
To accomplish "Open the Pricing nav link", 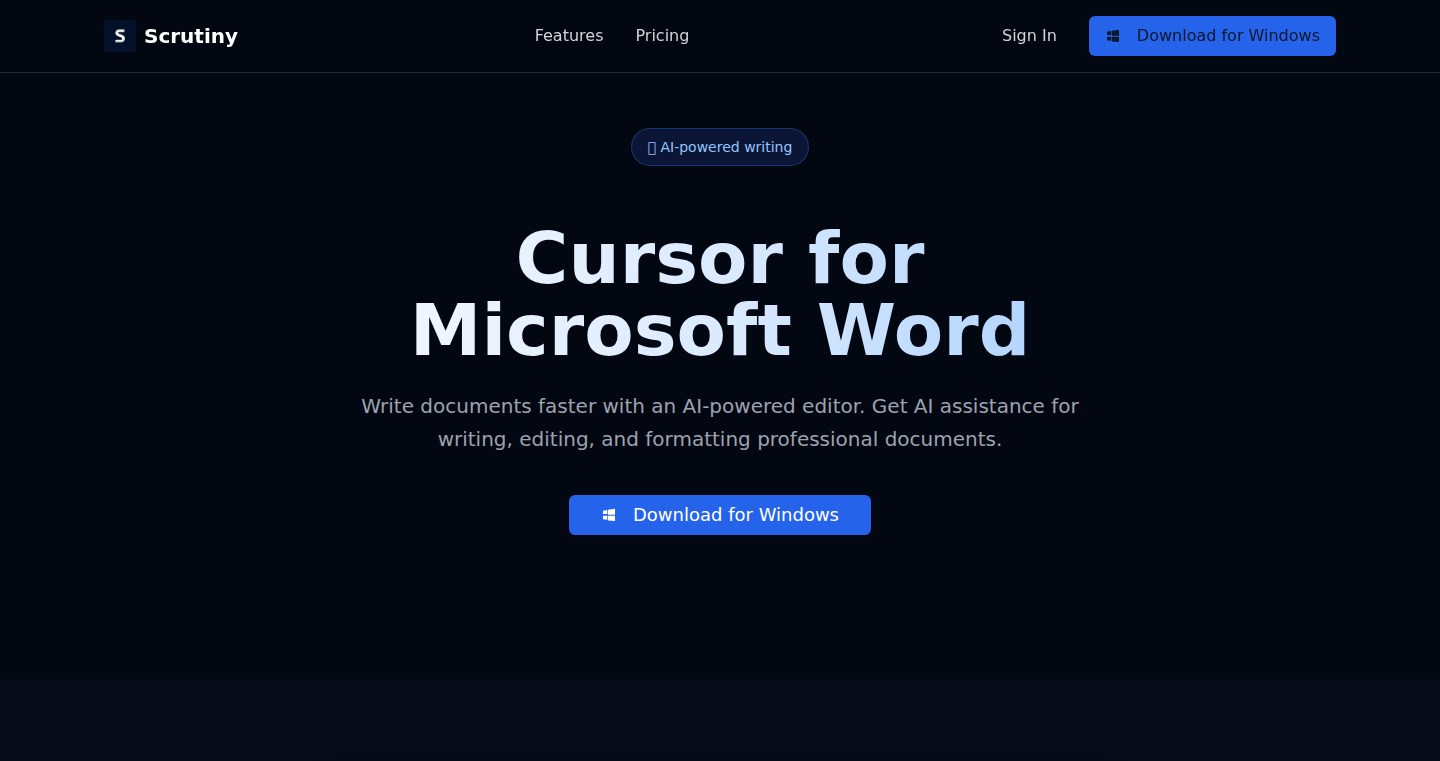I will (662, 36).
